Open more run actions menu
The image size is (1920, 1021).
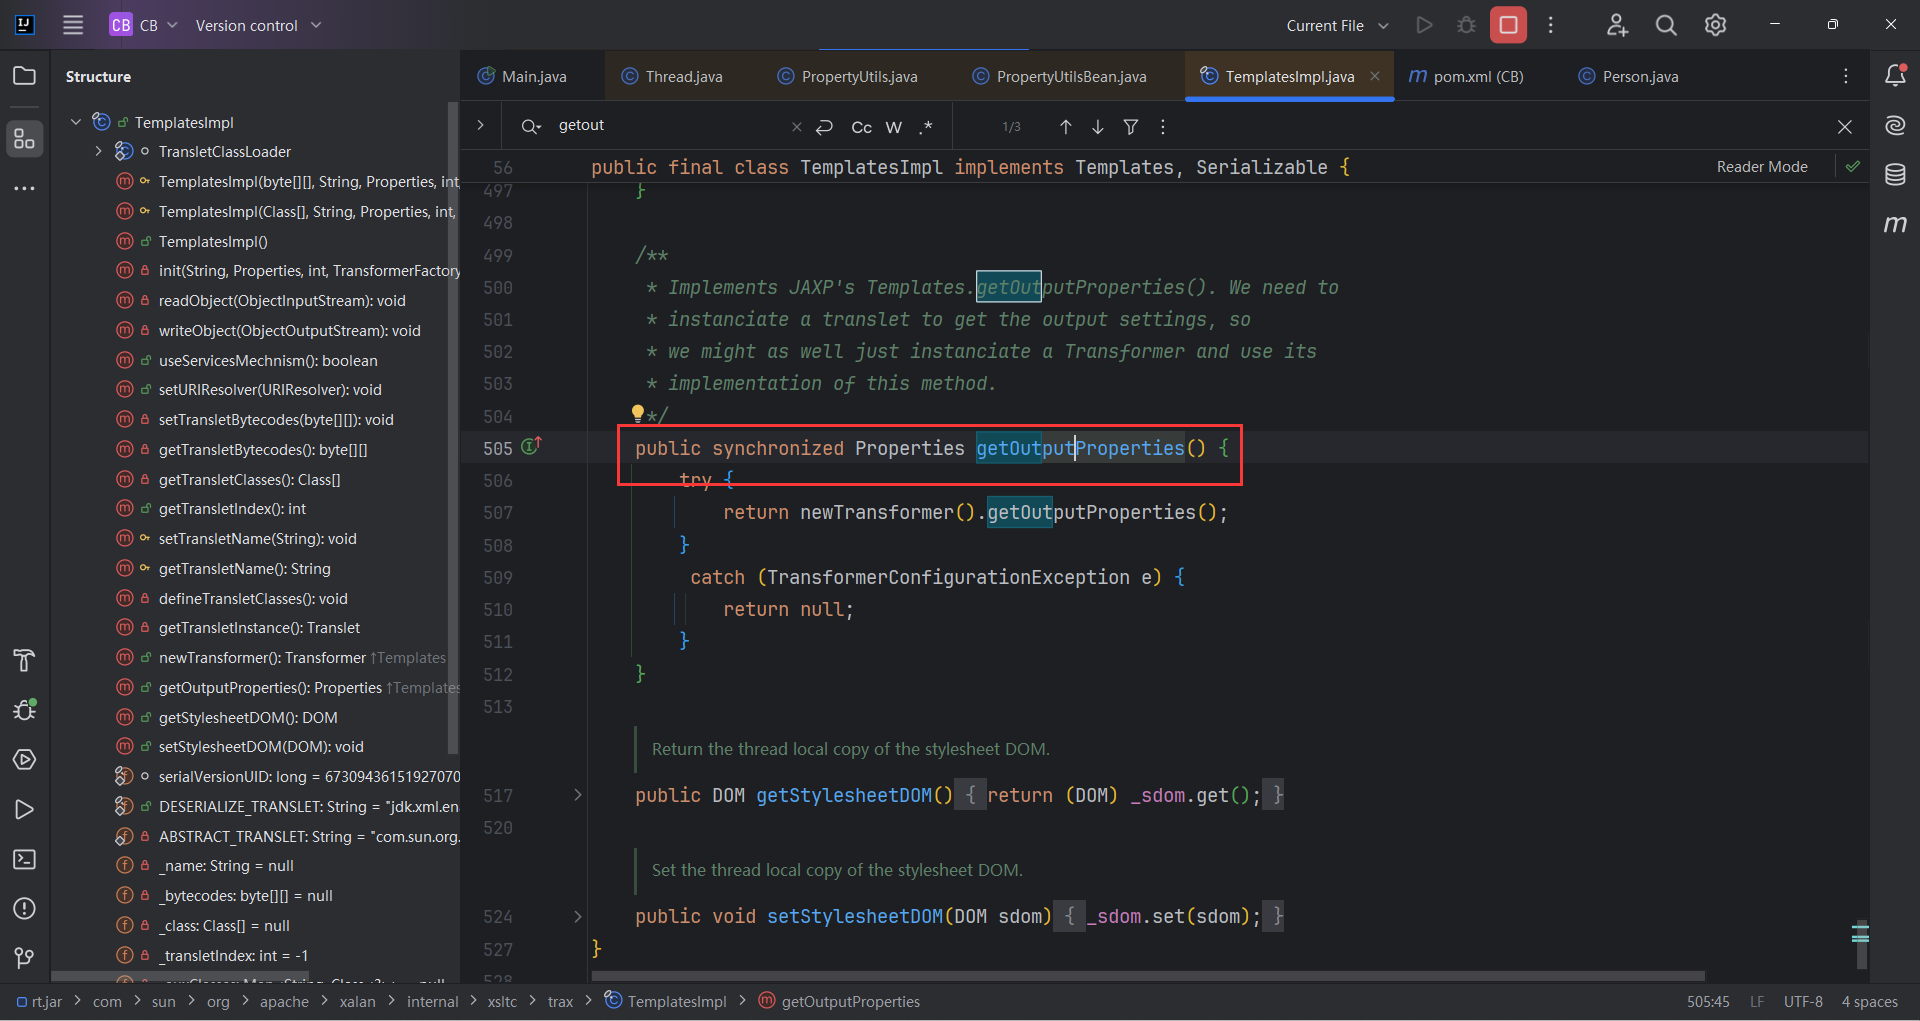tap(1551, 25)
